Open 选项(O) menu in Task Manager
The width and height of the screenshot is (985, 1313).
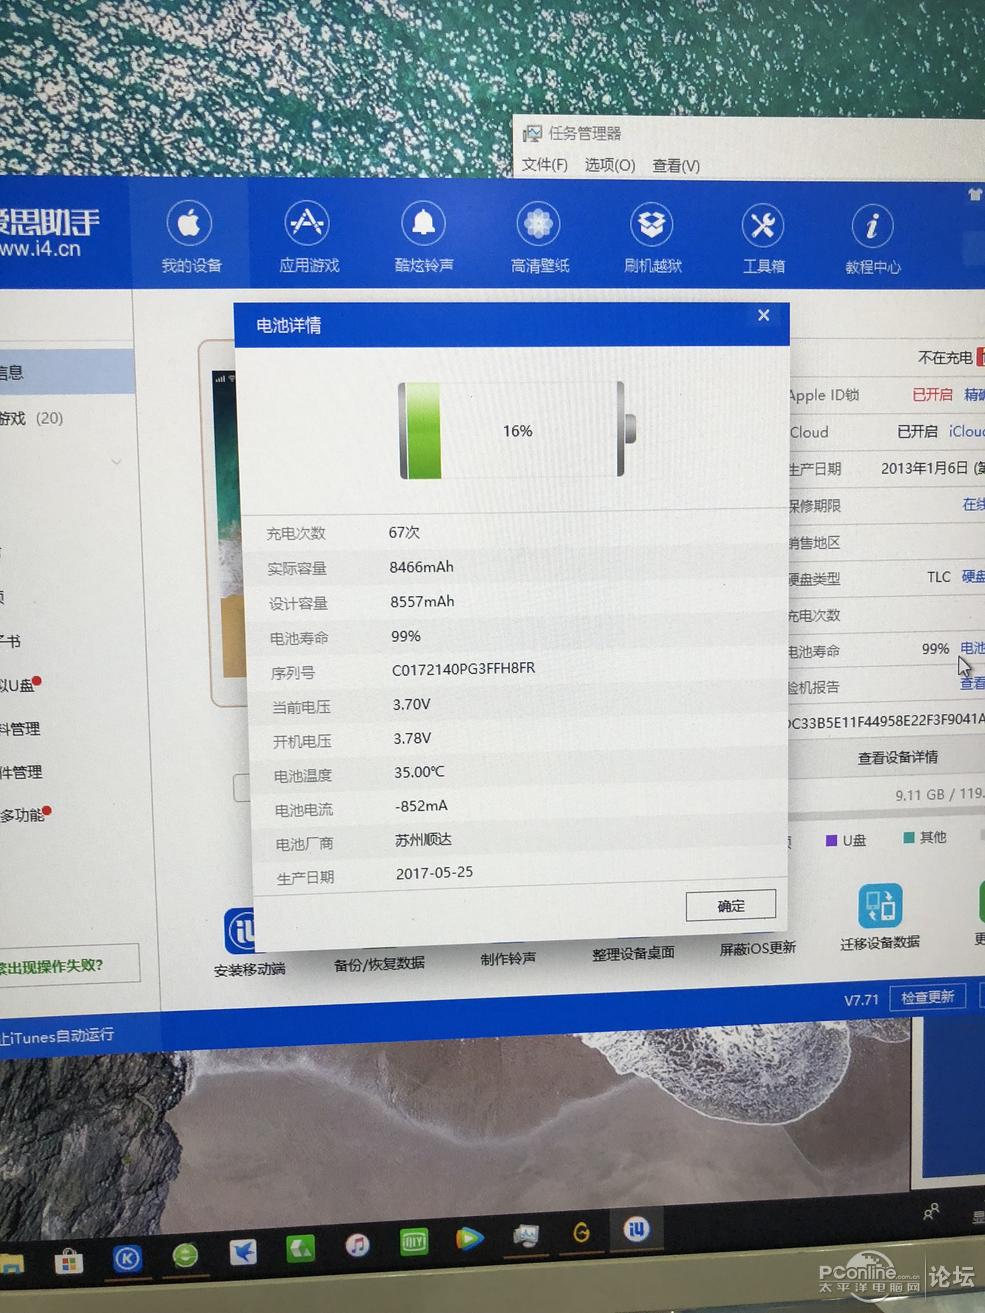pos(610,165)
